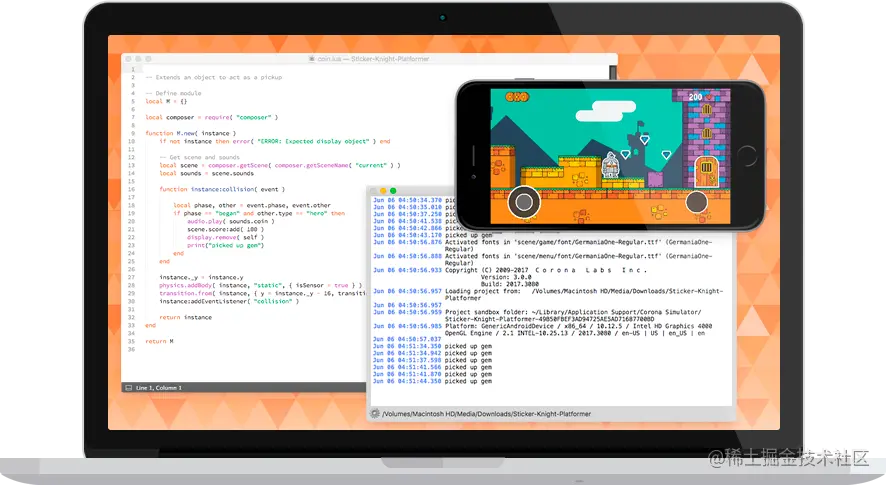
Task: Tap the purple crate on the ground
Action: [655, 179]
